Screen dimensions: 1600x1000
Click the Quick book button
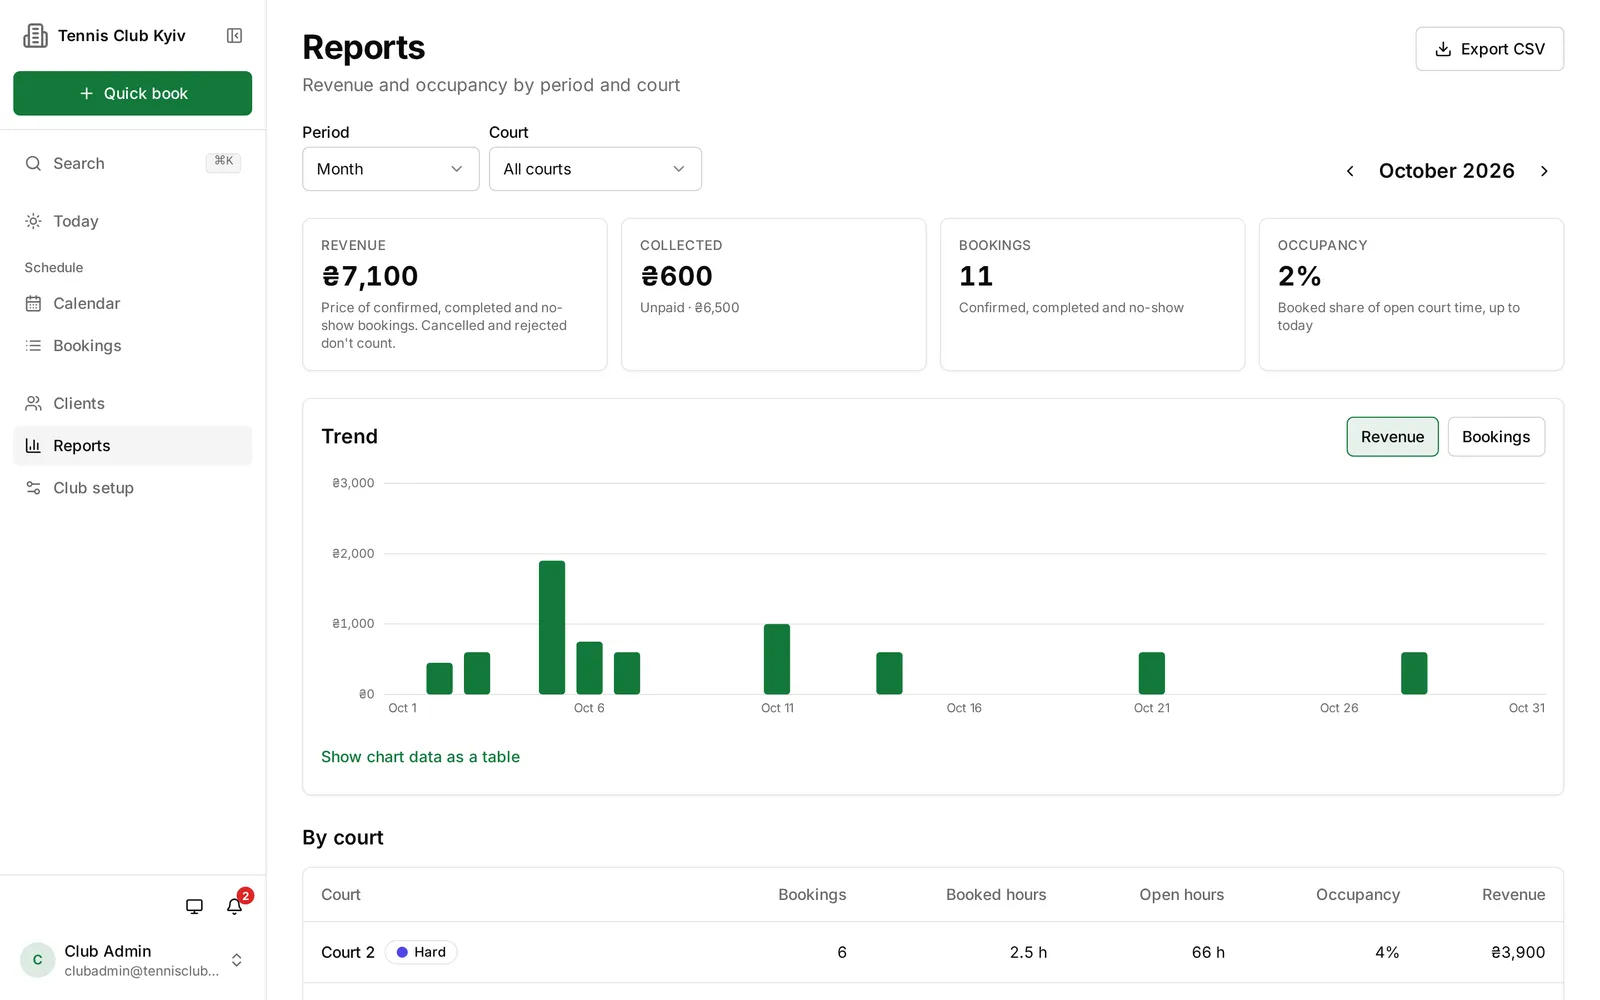click(132, 93)
